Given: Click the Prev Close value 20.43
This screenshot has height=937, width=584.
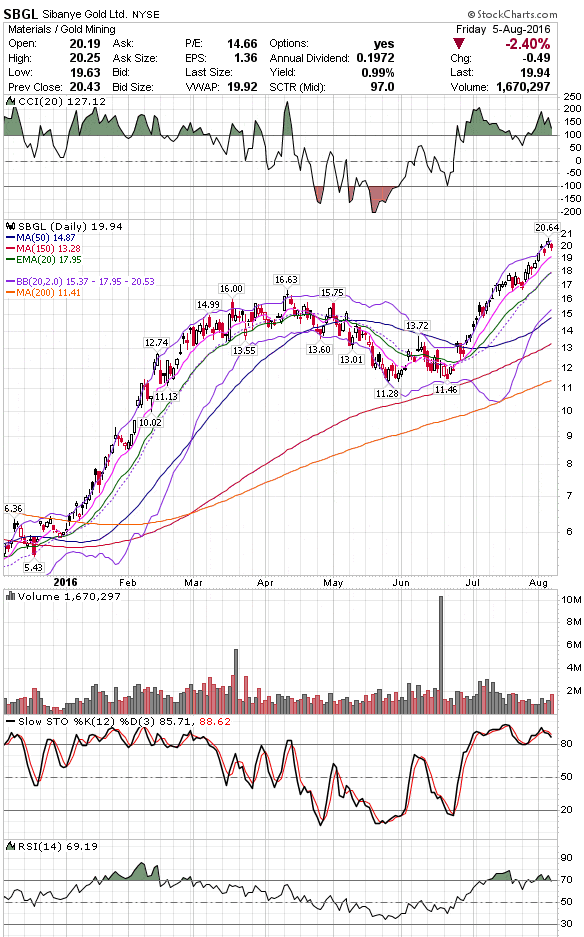Looking at the screenshot, I should click(85, 87).
